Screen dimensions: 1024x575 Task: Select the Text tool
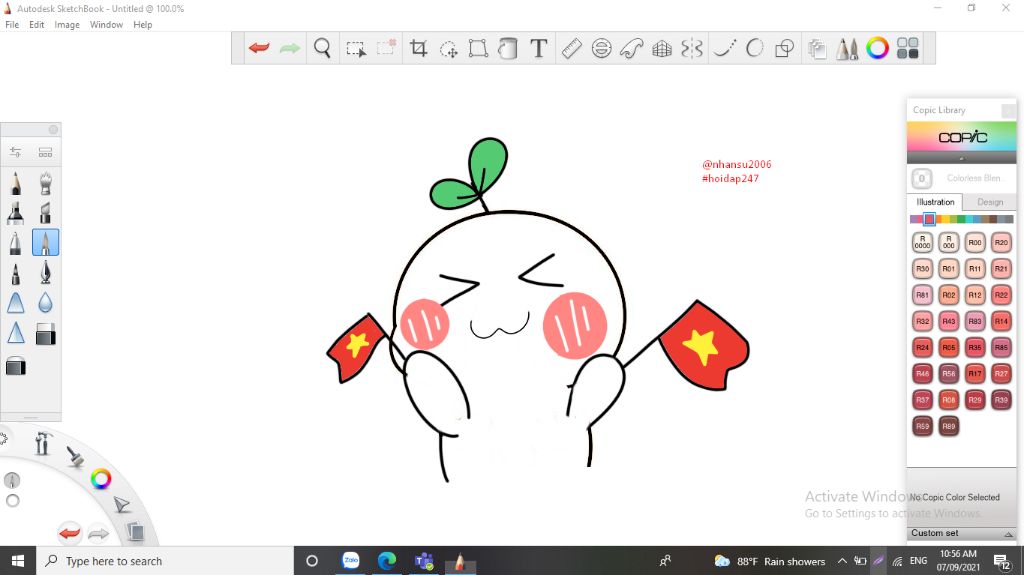pyautogui.click(x=539, y=48)
